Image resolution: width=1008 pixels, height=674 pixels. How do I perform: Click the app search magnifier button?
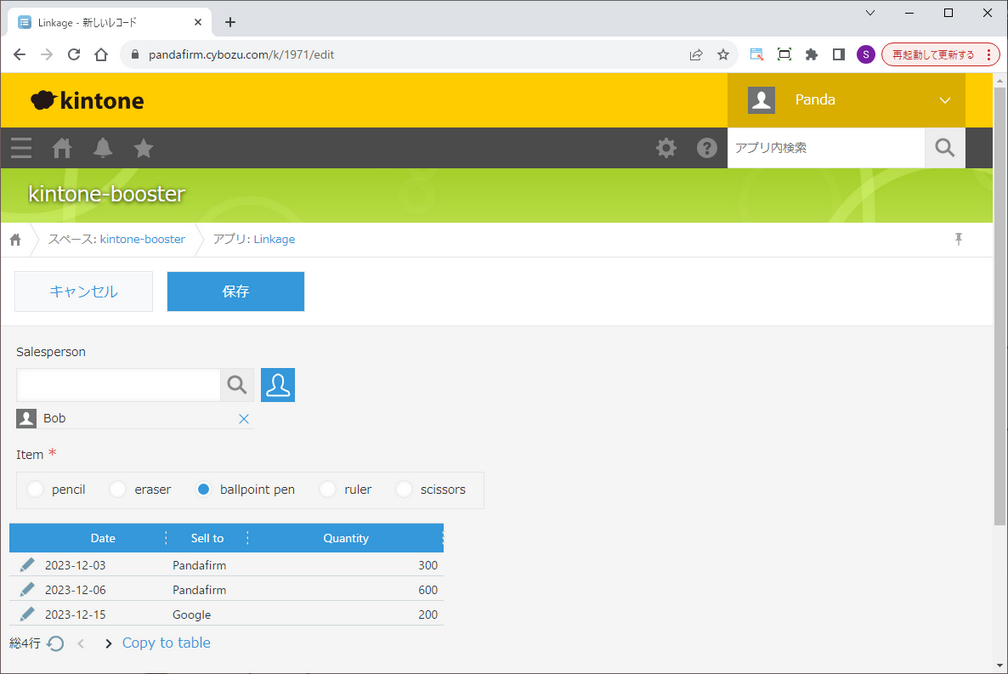944,148
